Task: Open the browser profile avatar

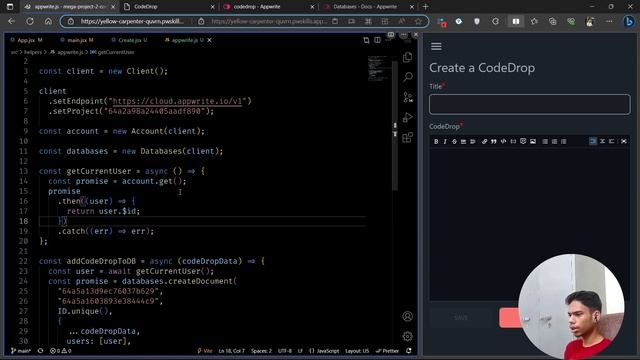Action: (590, 21)
